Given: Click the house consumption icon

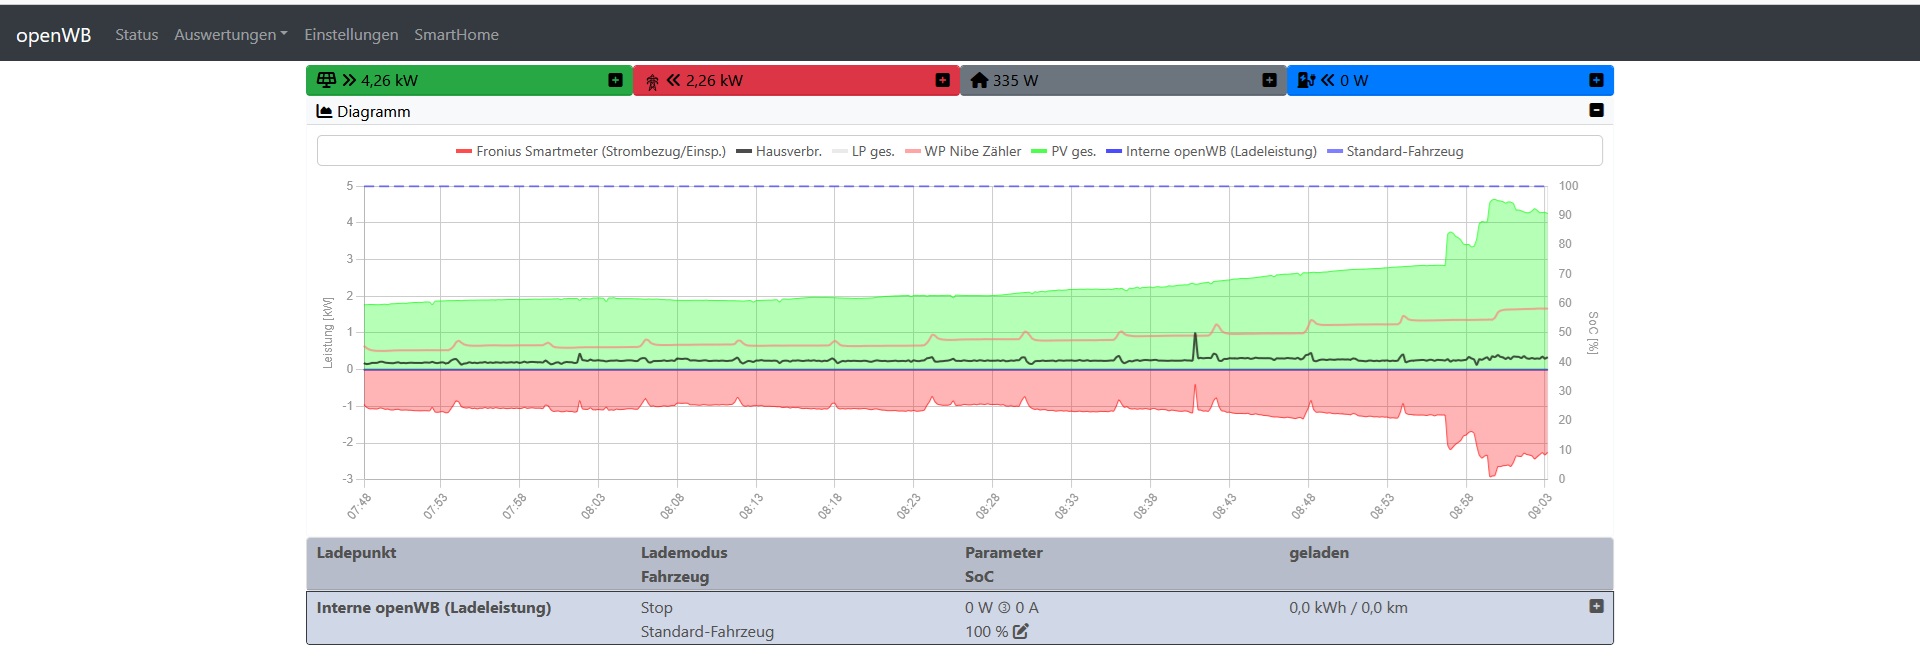Looking at the screenshot, I should pyautogui.click(x=979, y=80).
